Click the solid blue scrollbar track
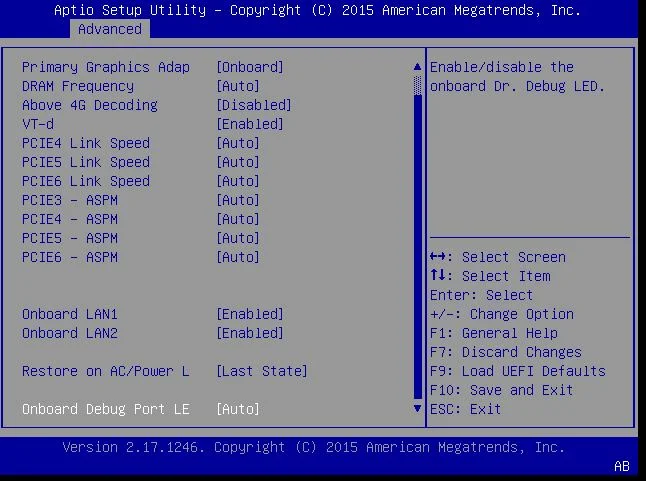This screenshot has width=646, height=481. pos(417,247)
